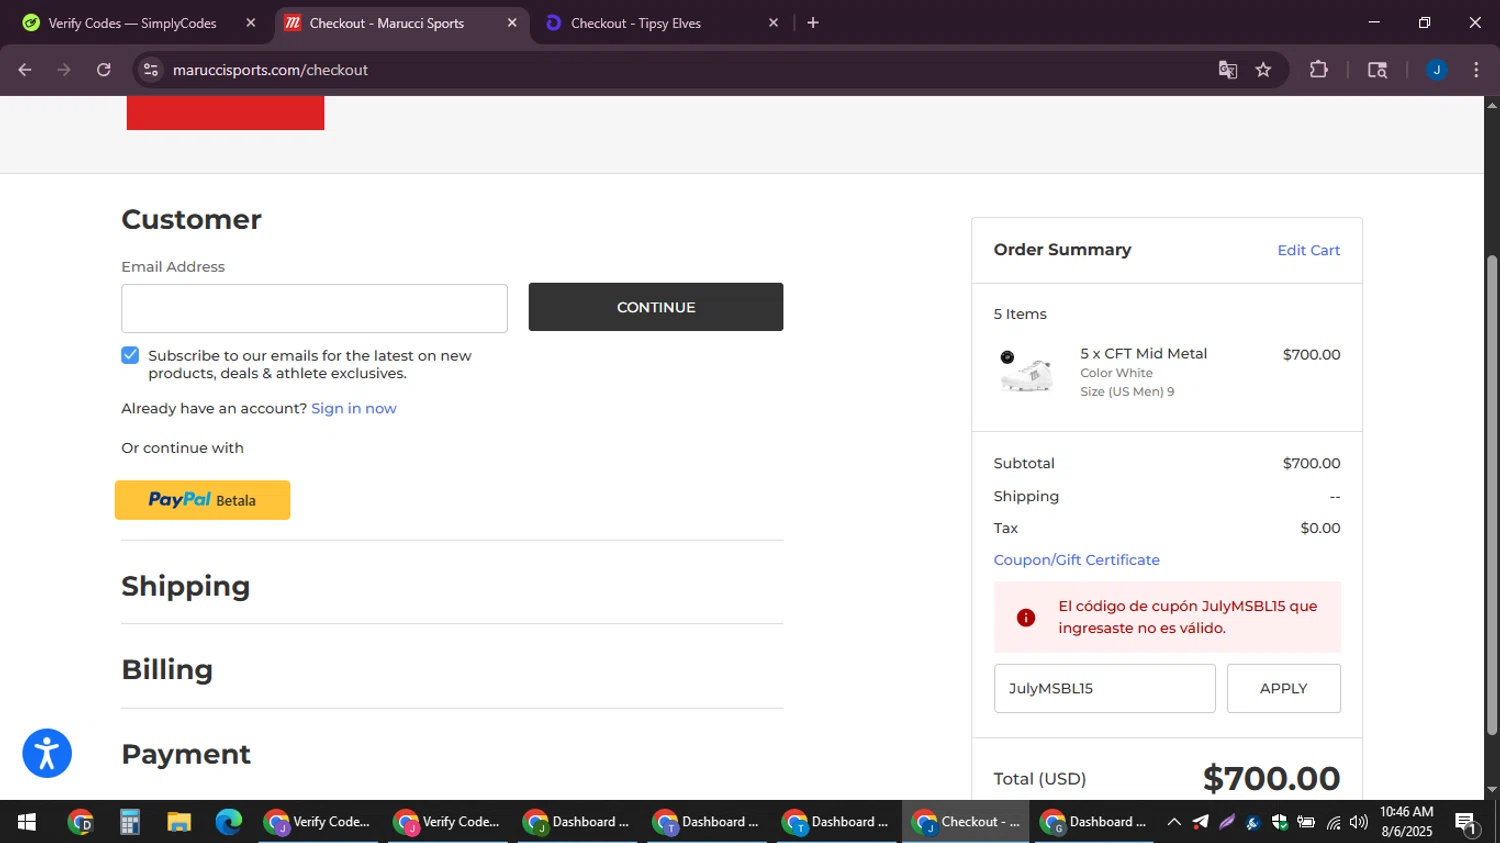Image resolution: width=1500 pixels, height=843 pixels.
Task: Launch Calculator from the taskbar
Action: coord(130,822)
